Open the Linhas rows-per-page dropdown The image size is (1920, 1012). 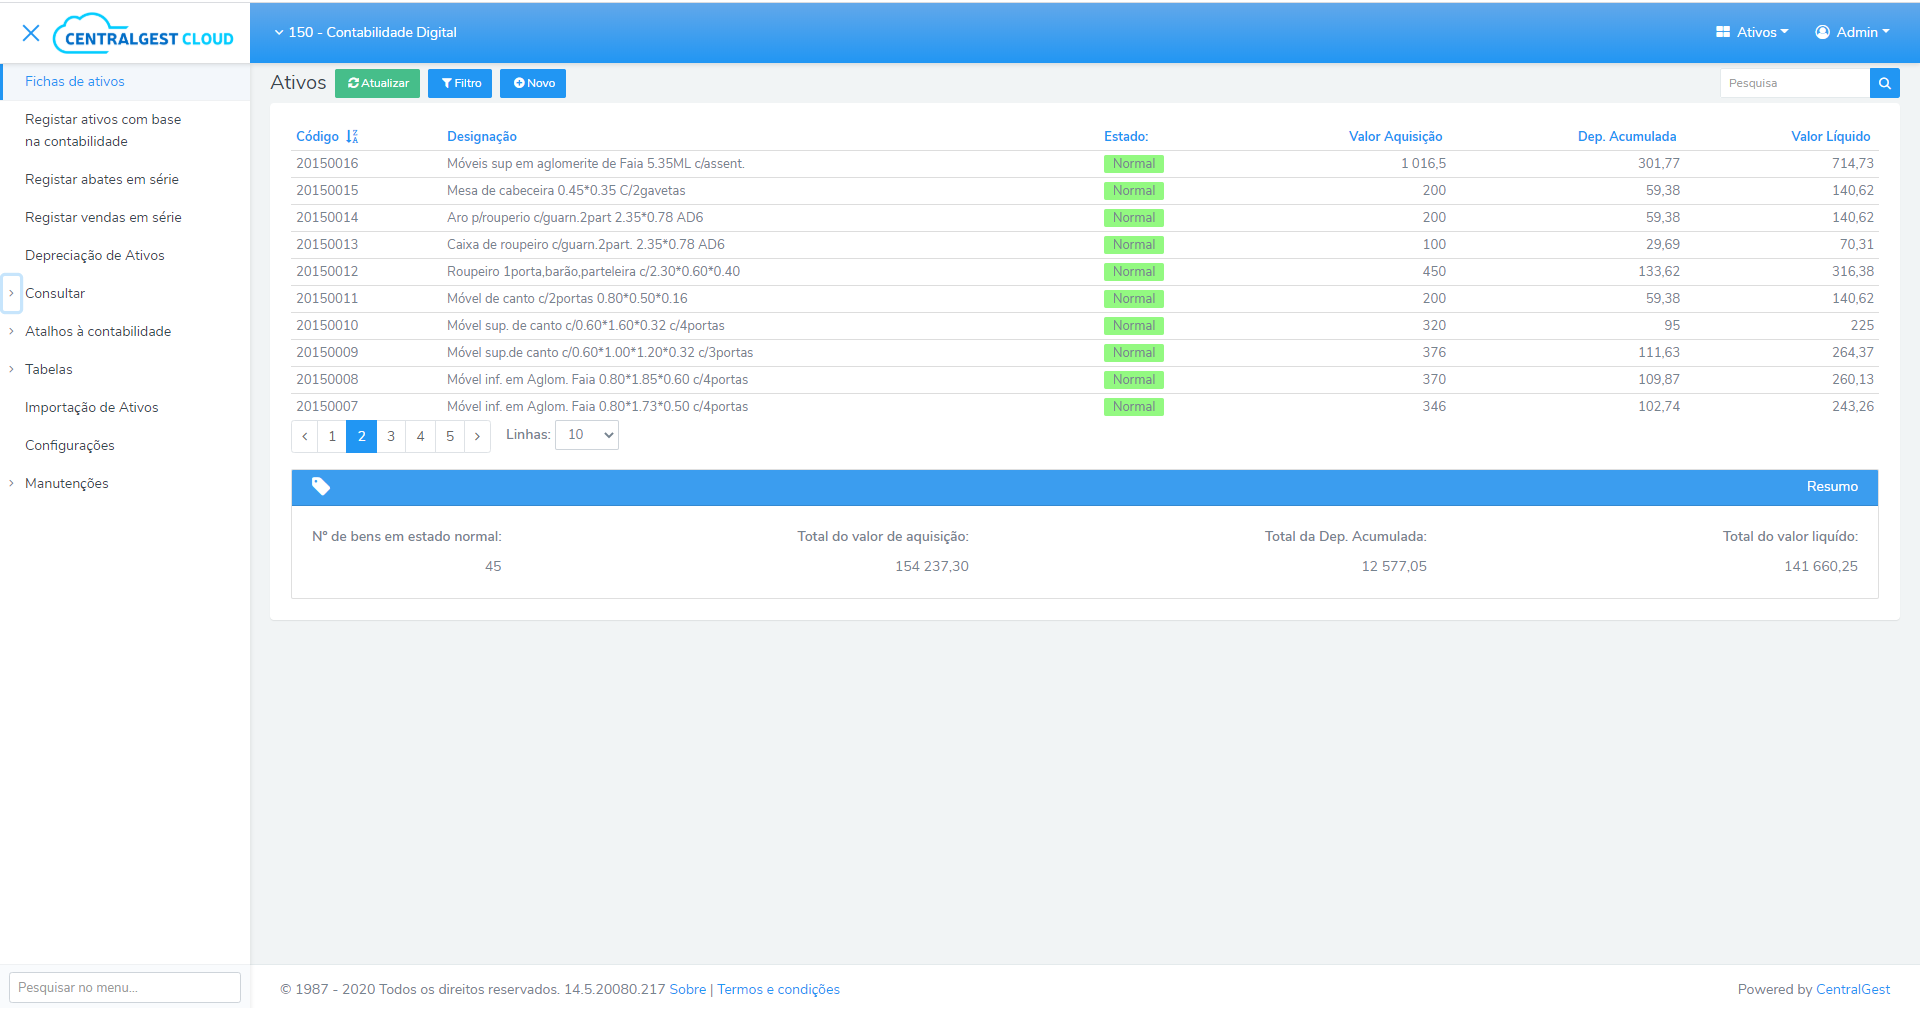(x=586, y=434)
